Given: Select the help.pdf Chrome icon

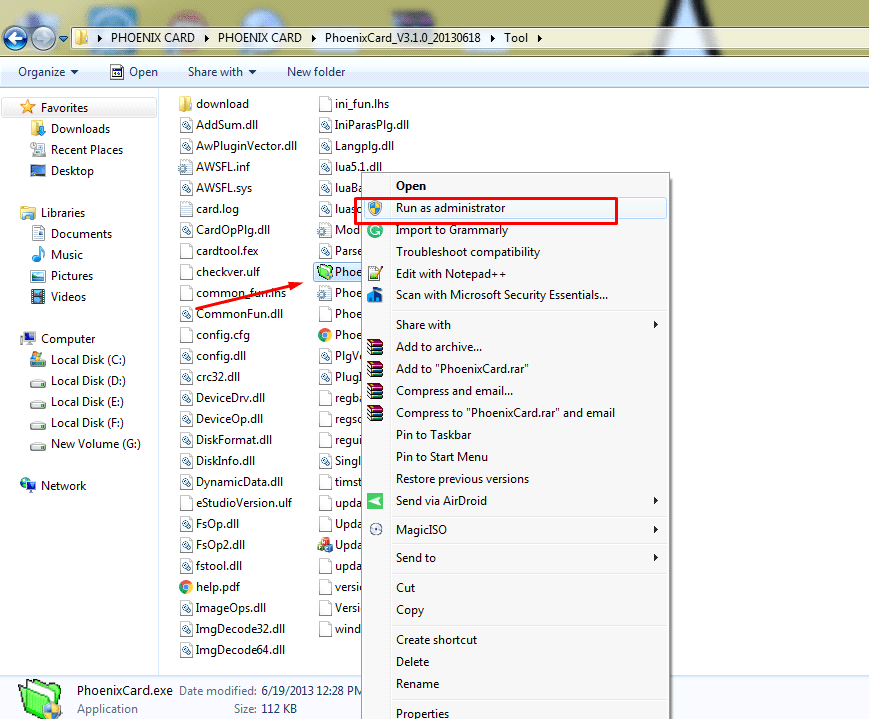Looking at the screenshot, I should [186, 587].
